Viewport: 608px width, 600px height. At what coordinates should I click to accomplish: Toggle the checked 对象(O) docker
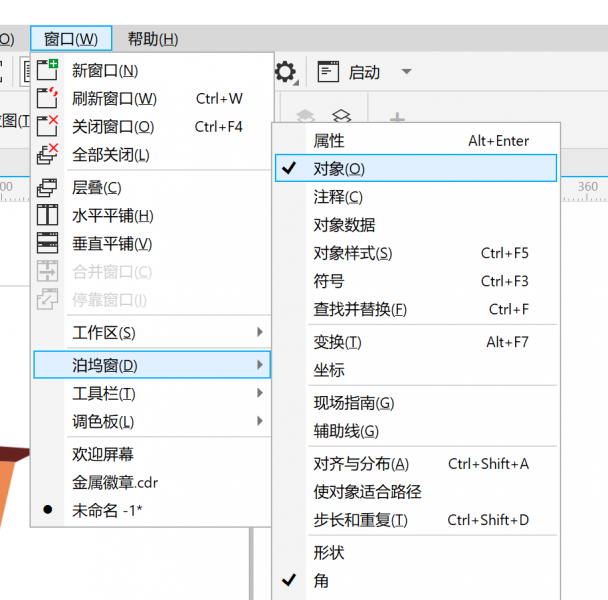[x=416, y=168]
